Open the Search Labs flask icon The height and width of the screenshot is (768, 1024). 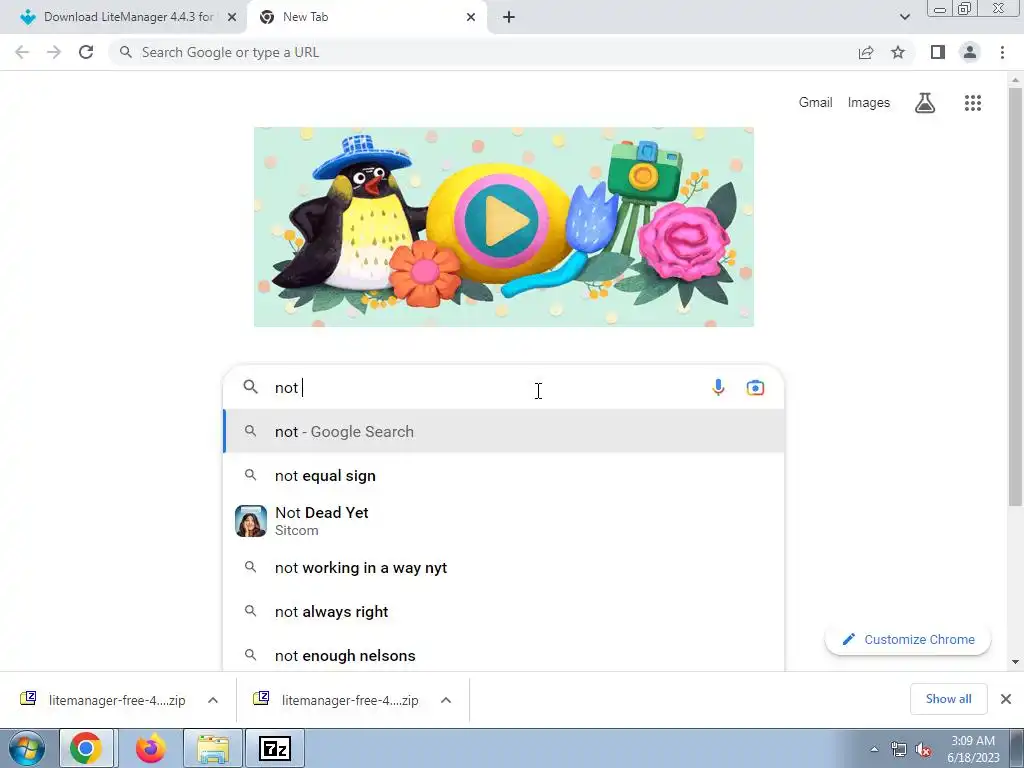coord(925,103)
